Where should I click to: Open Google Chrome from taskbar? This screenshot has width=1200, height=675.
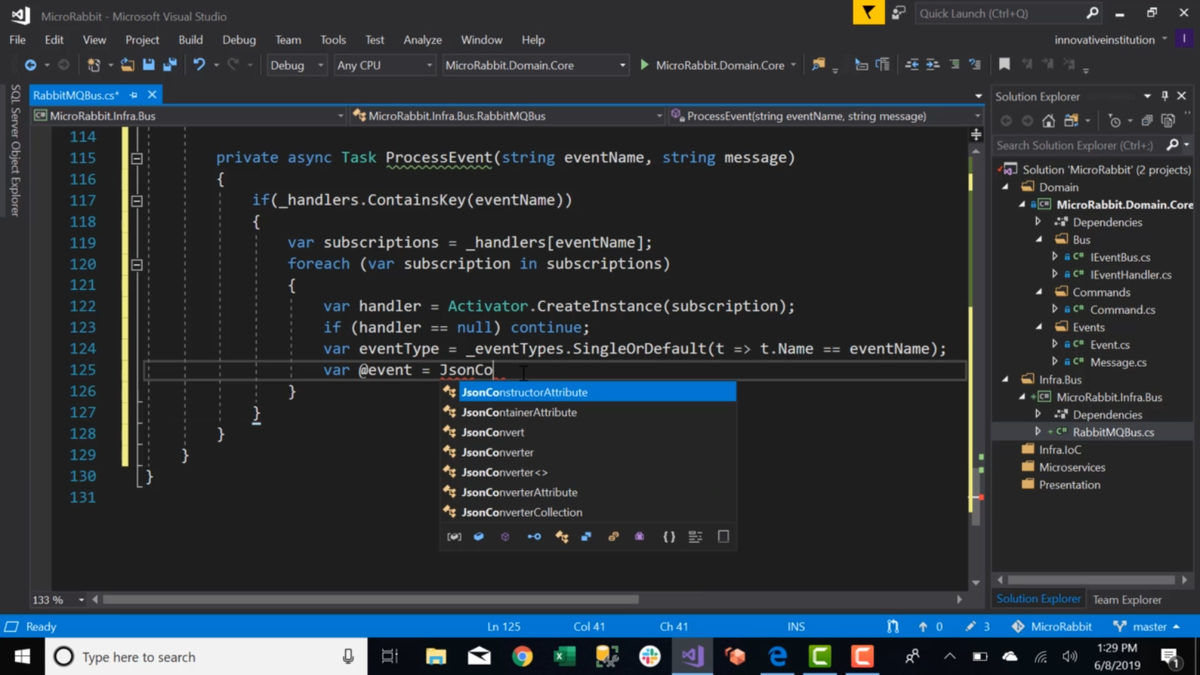pos(522,656)
